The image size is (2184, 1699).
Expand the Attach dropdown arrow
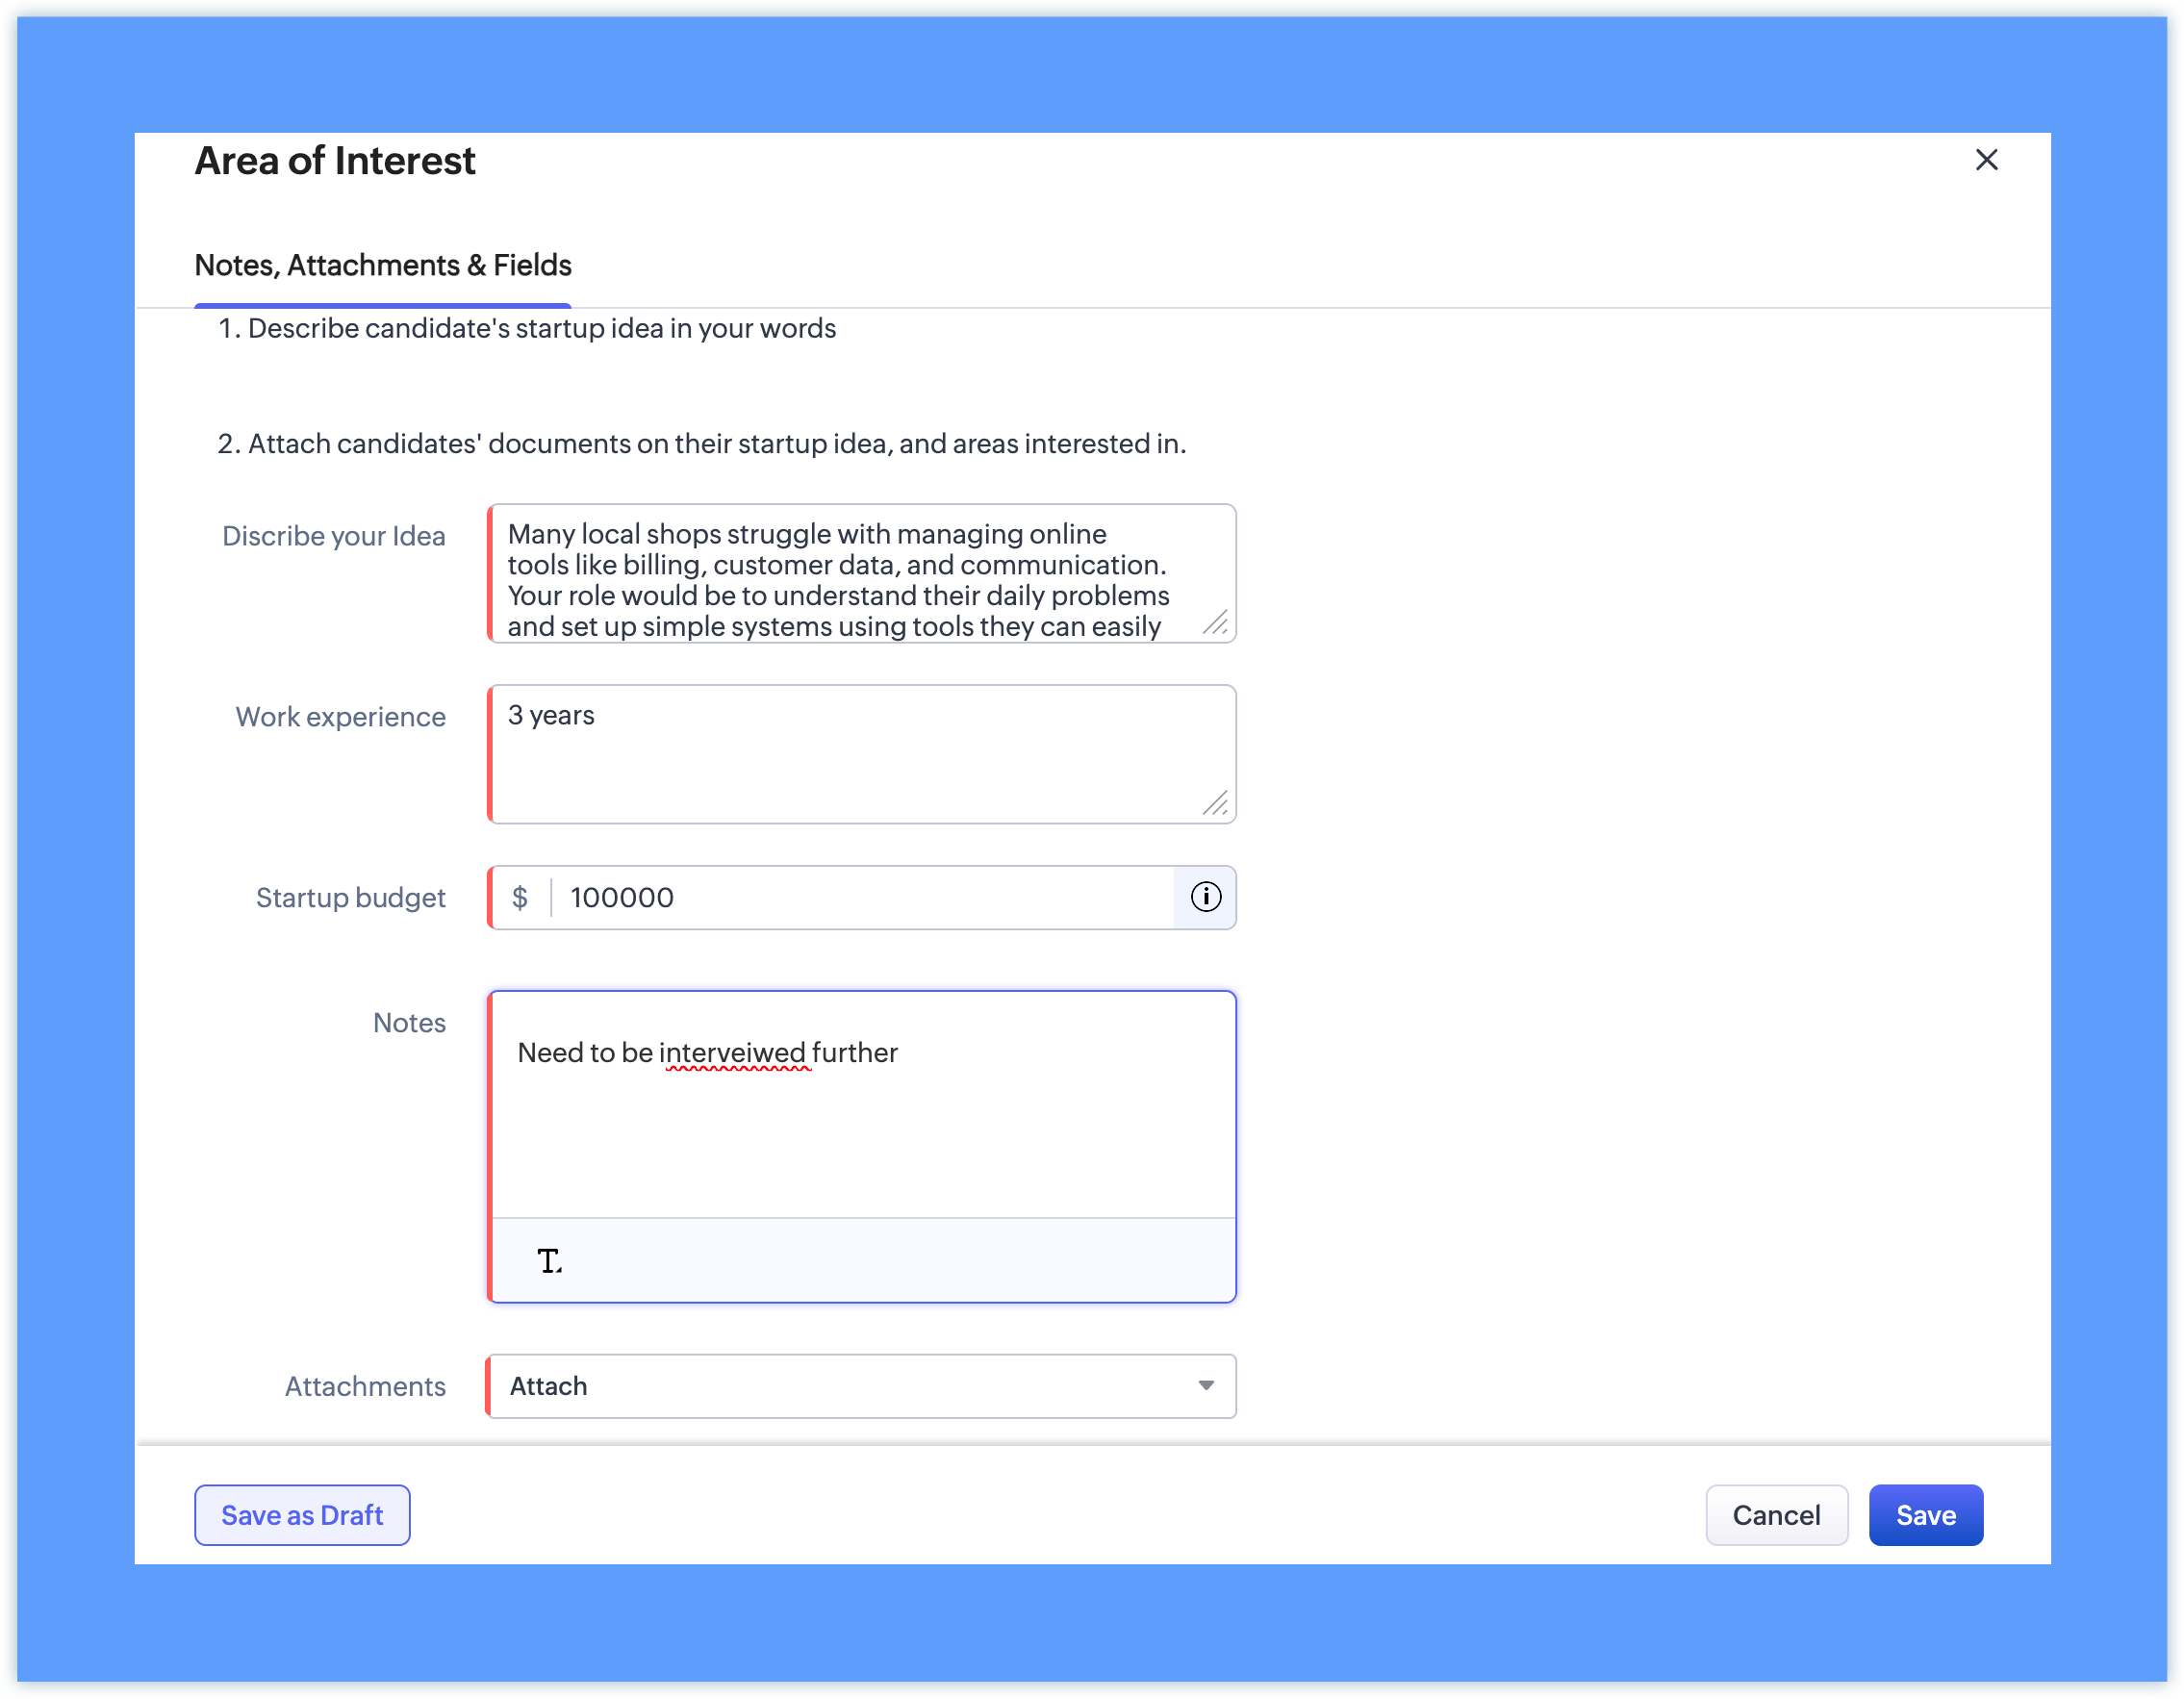tap(1206, 1385)
